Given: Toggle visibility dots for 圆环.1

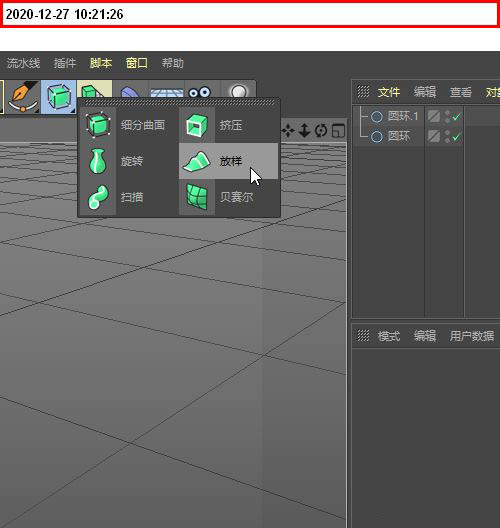Looking at the screenshot, I should pyautogui.click(x=447, y=117).
